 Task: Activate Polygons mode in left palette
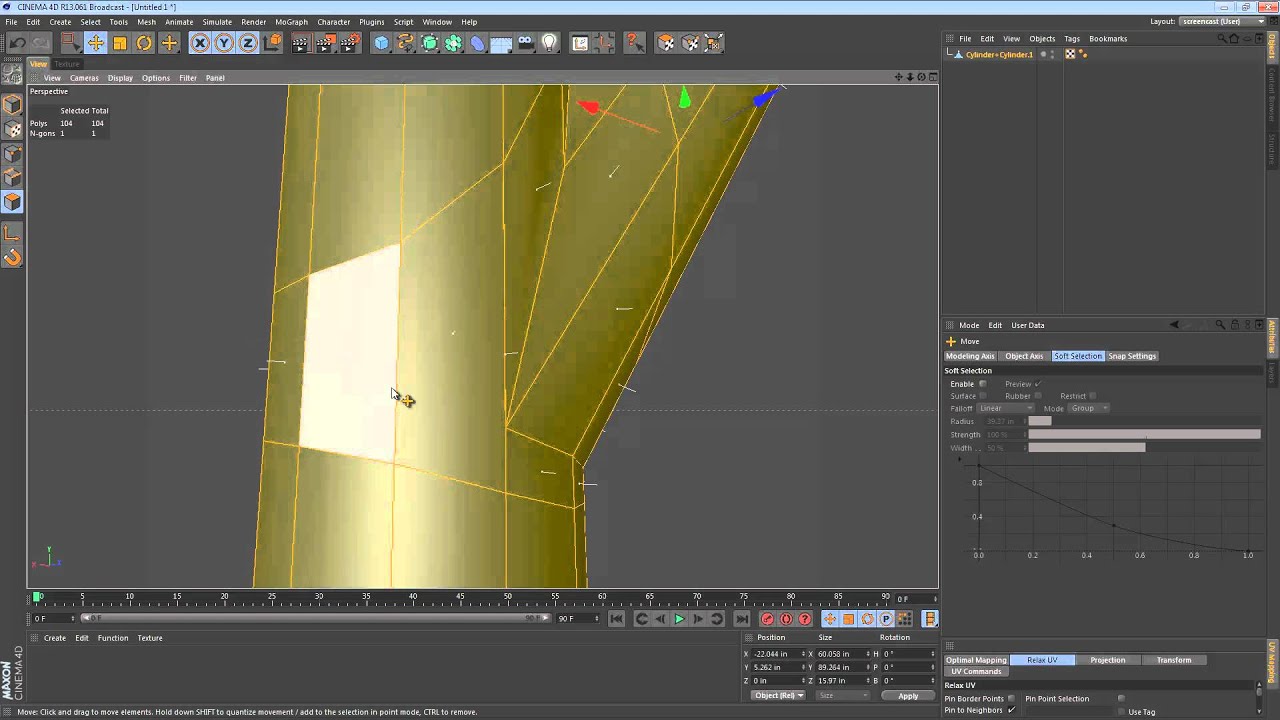12,202
